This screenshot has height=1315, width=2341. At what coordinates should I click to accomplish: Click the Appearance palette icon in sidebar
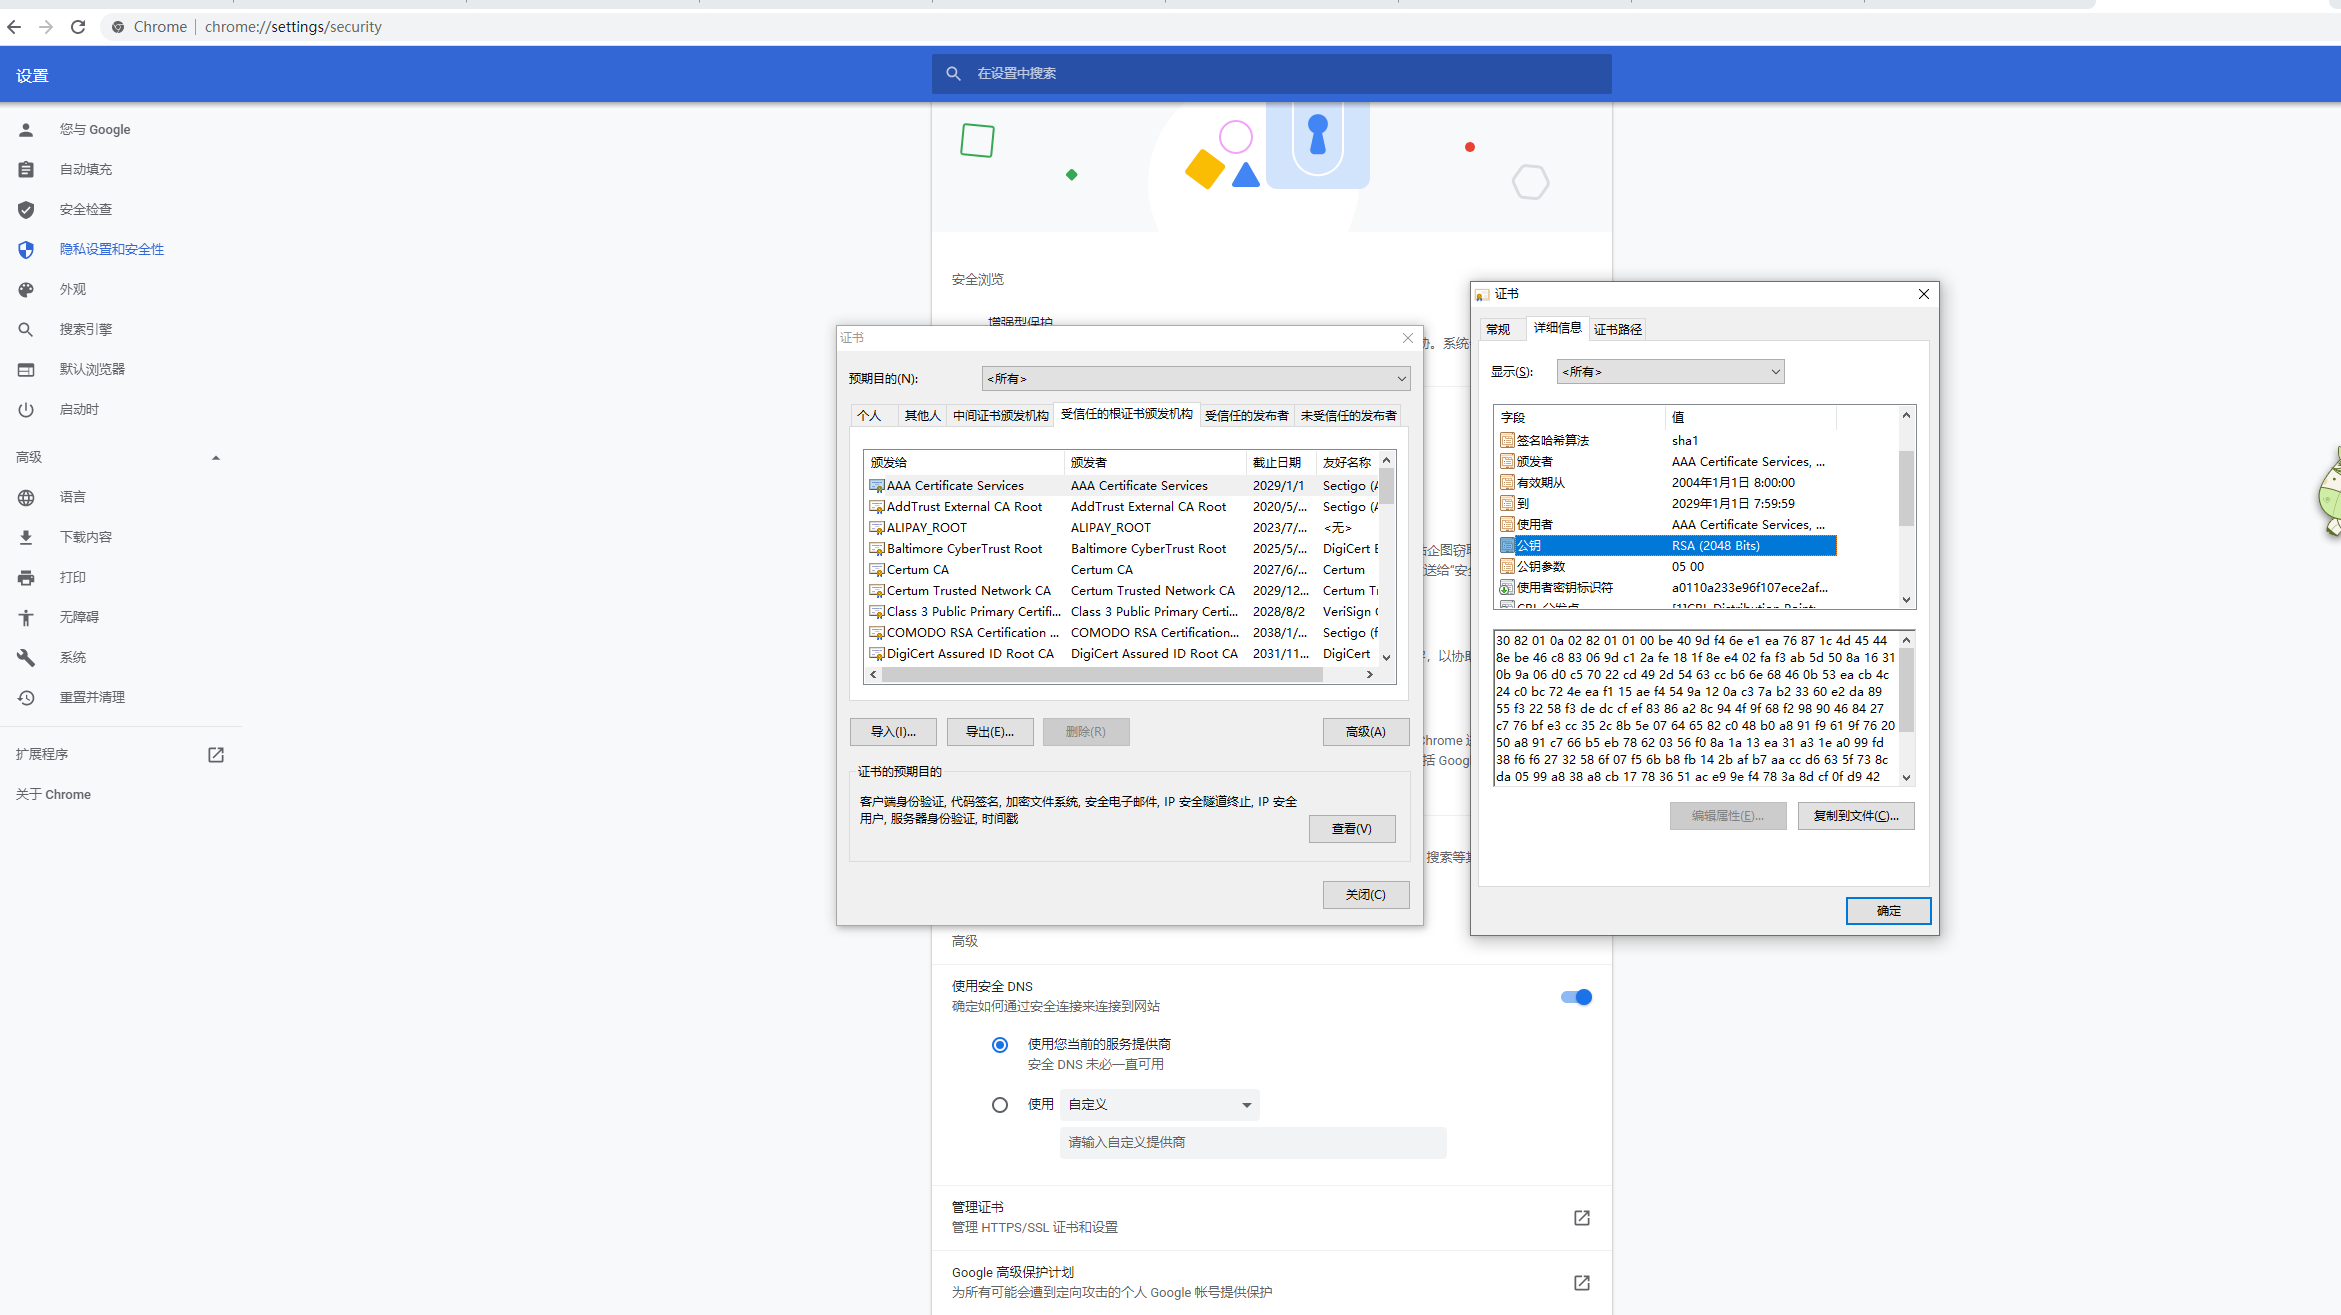[x=26, y=290]
